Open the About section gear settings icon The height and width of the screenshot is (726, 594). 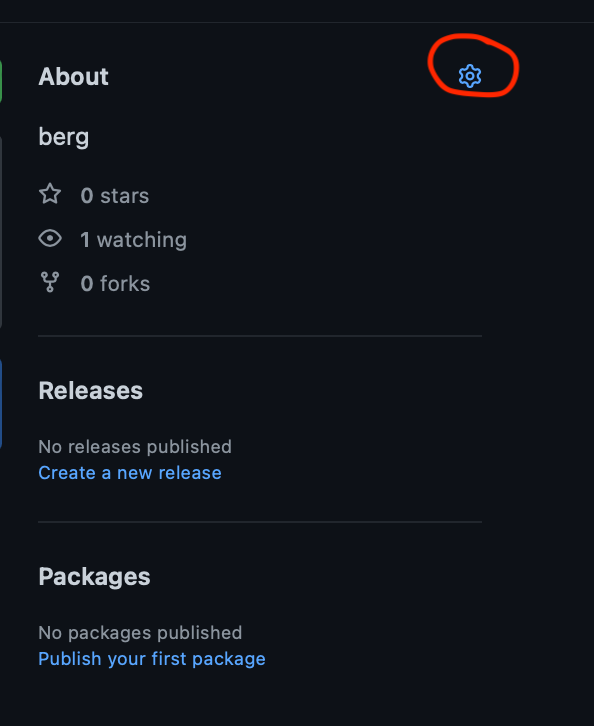[469, 76]
